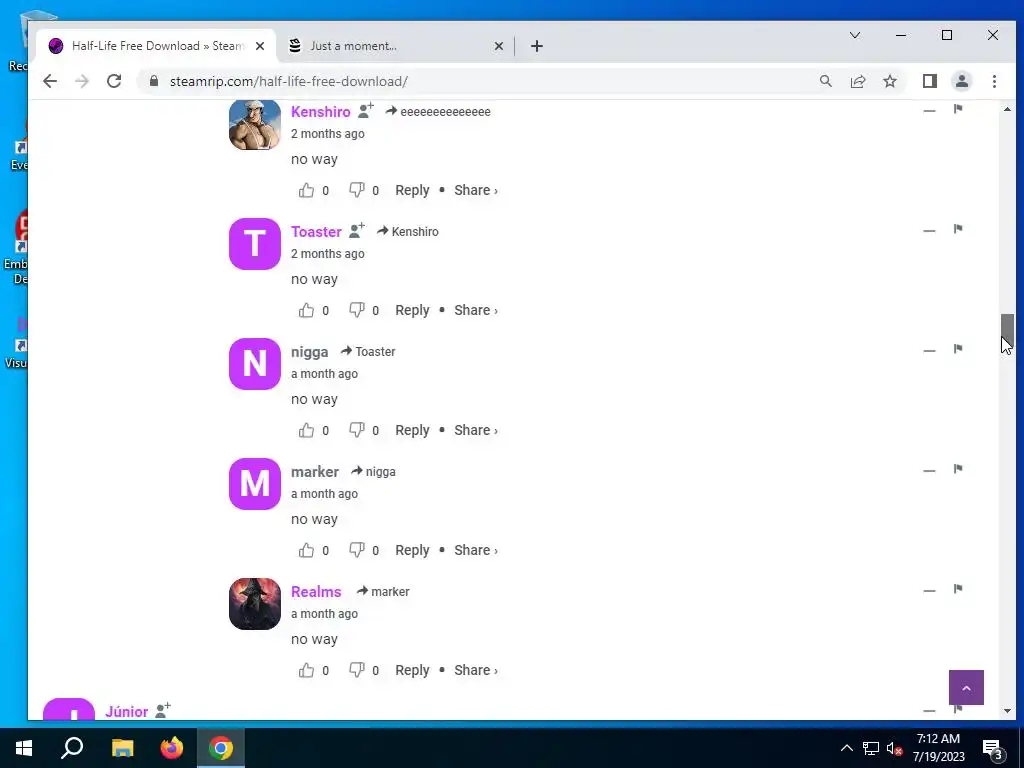The height and width of the screenshot is (768, 1024).
Task: Launch Firefox from taskbar
Action: [172, 748]
